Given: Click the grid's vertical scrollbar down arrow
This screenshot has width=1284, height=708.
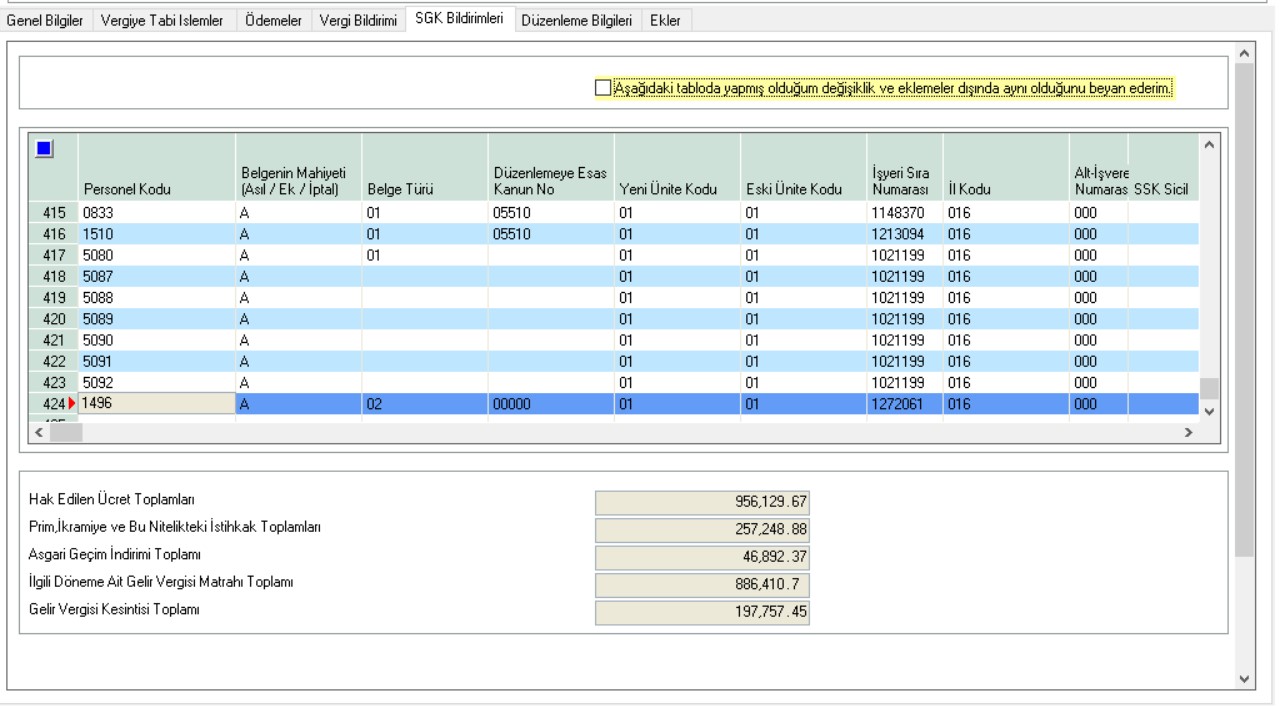Looking at the screenshot, I should click(x=1210, y=411).
